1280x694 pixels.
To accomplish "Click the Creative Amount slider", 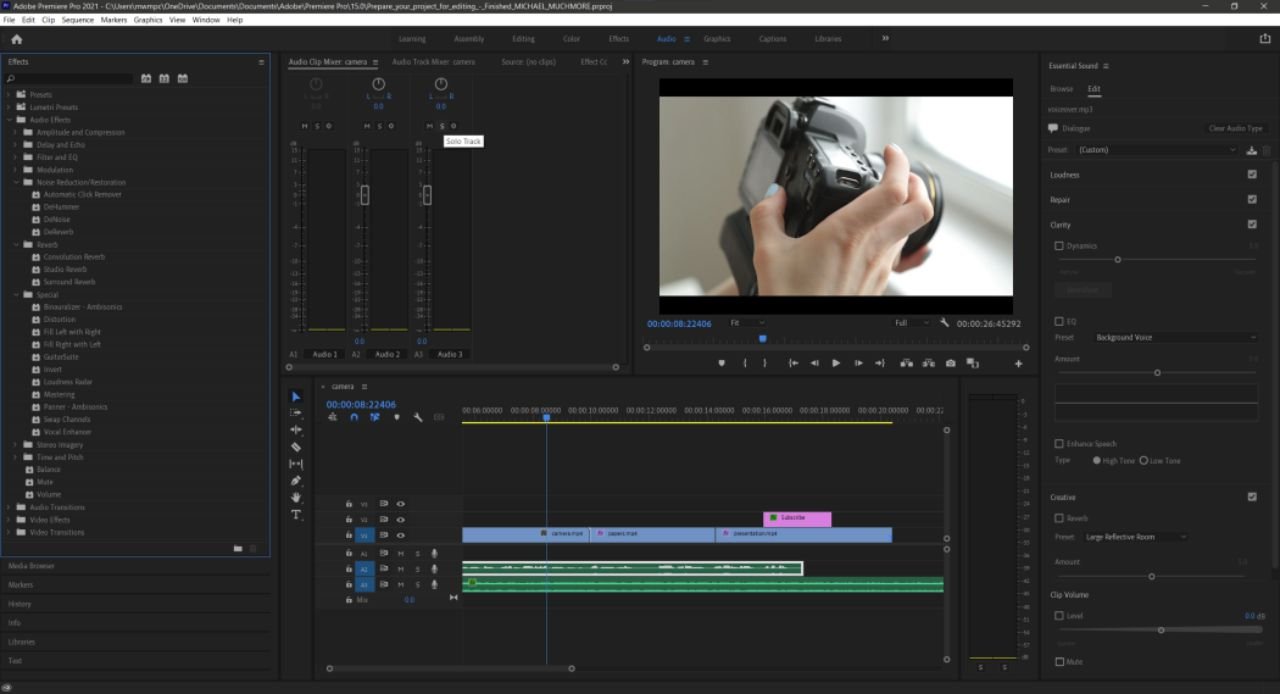I will (x=1151, y=576).
